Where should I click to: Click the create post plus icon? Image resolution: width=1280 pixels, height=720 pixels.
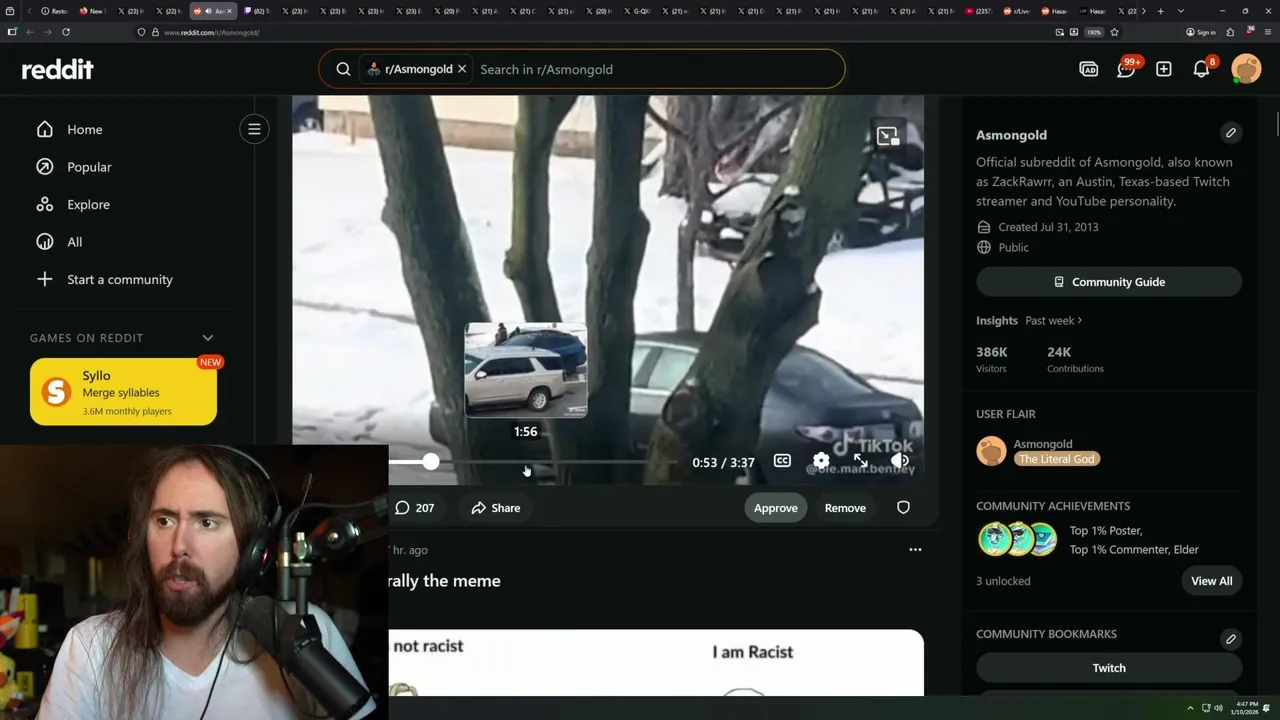point(1164,69)
